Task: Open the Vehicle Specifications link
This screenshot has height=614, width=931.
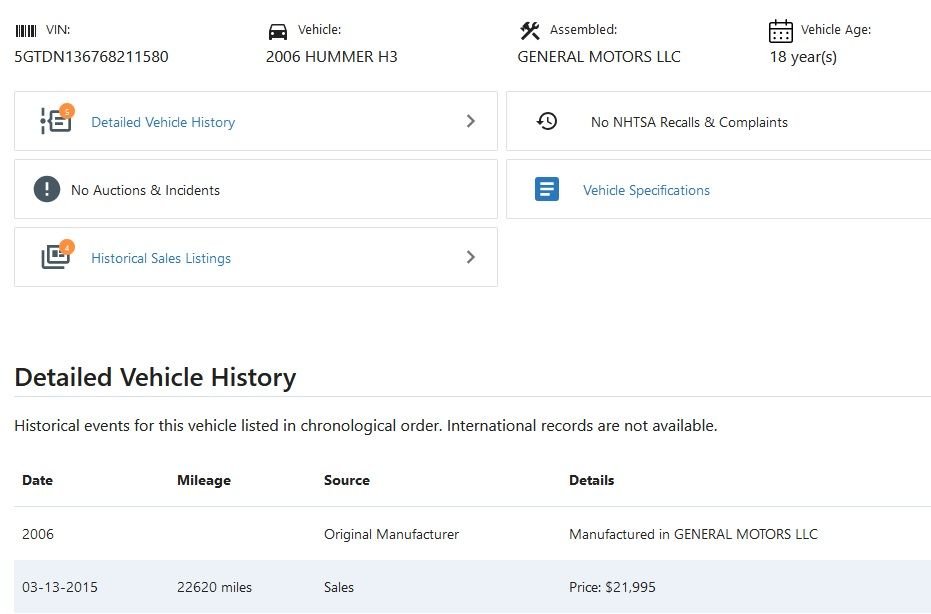Action: point(646,190)
